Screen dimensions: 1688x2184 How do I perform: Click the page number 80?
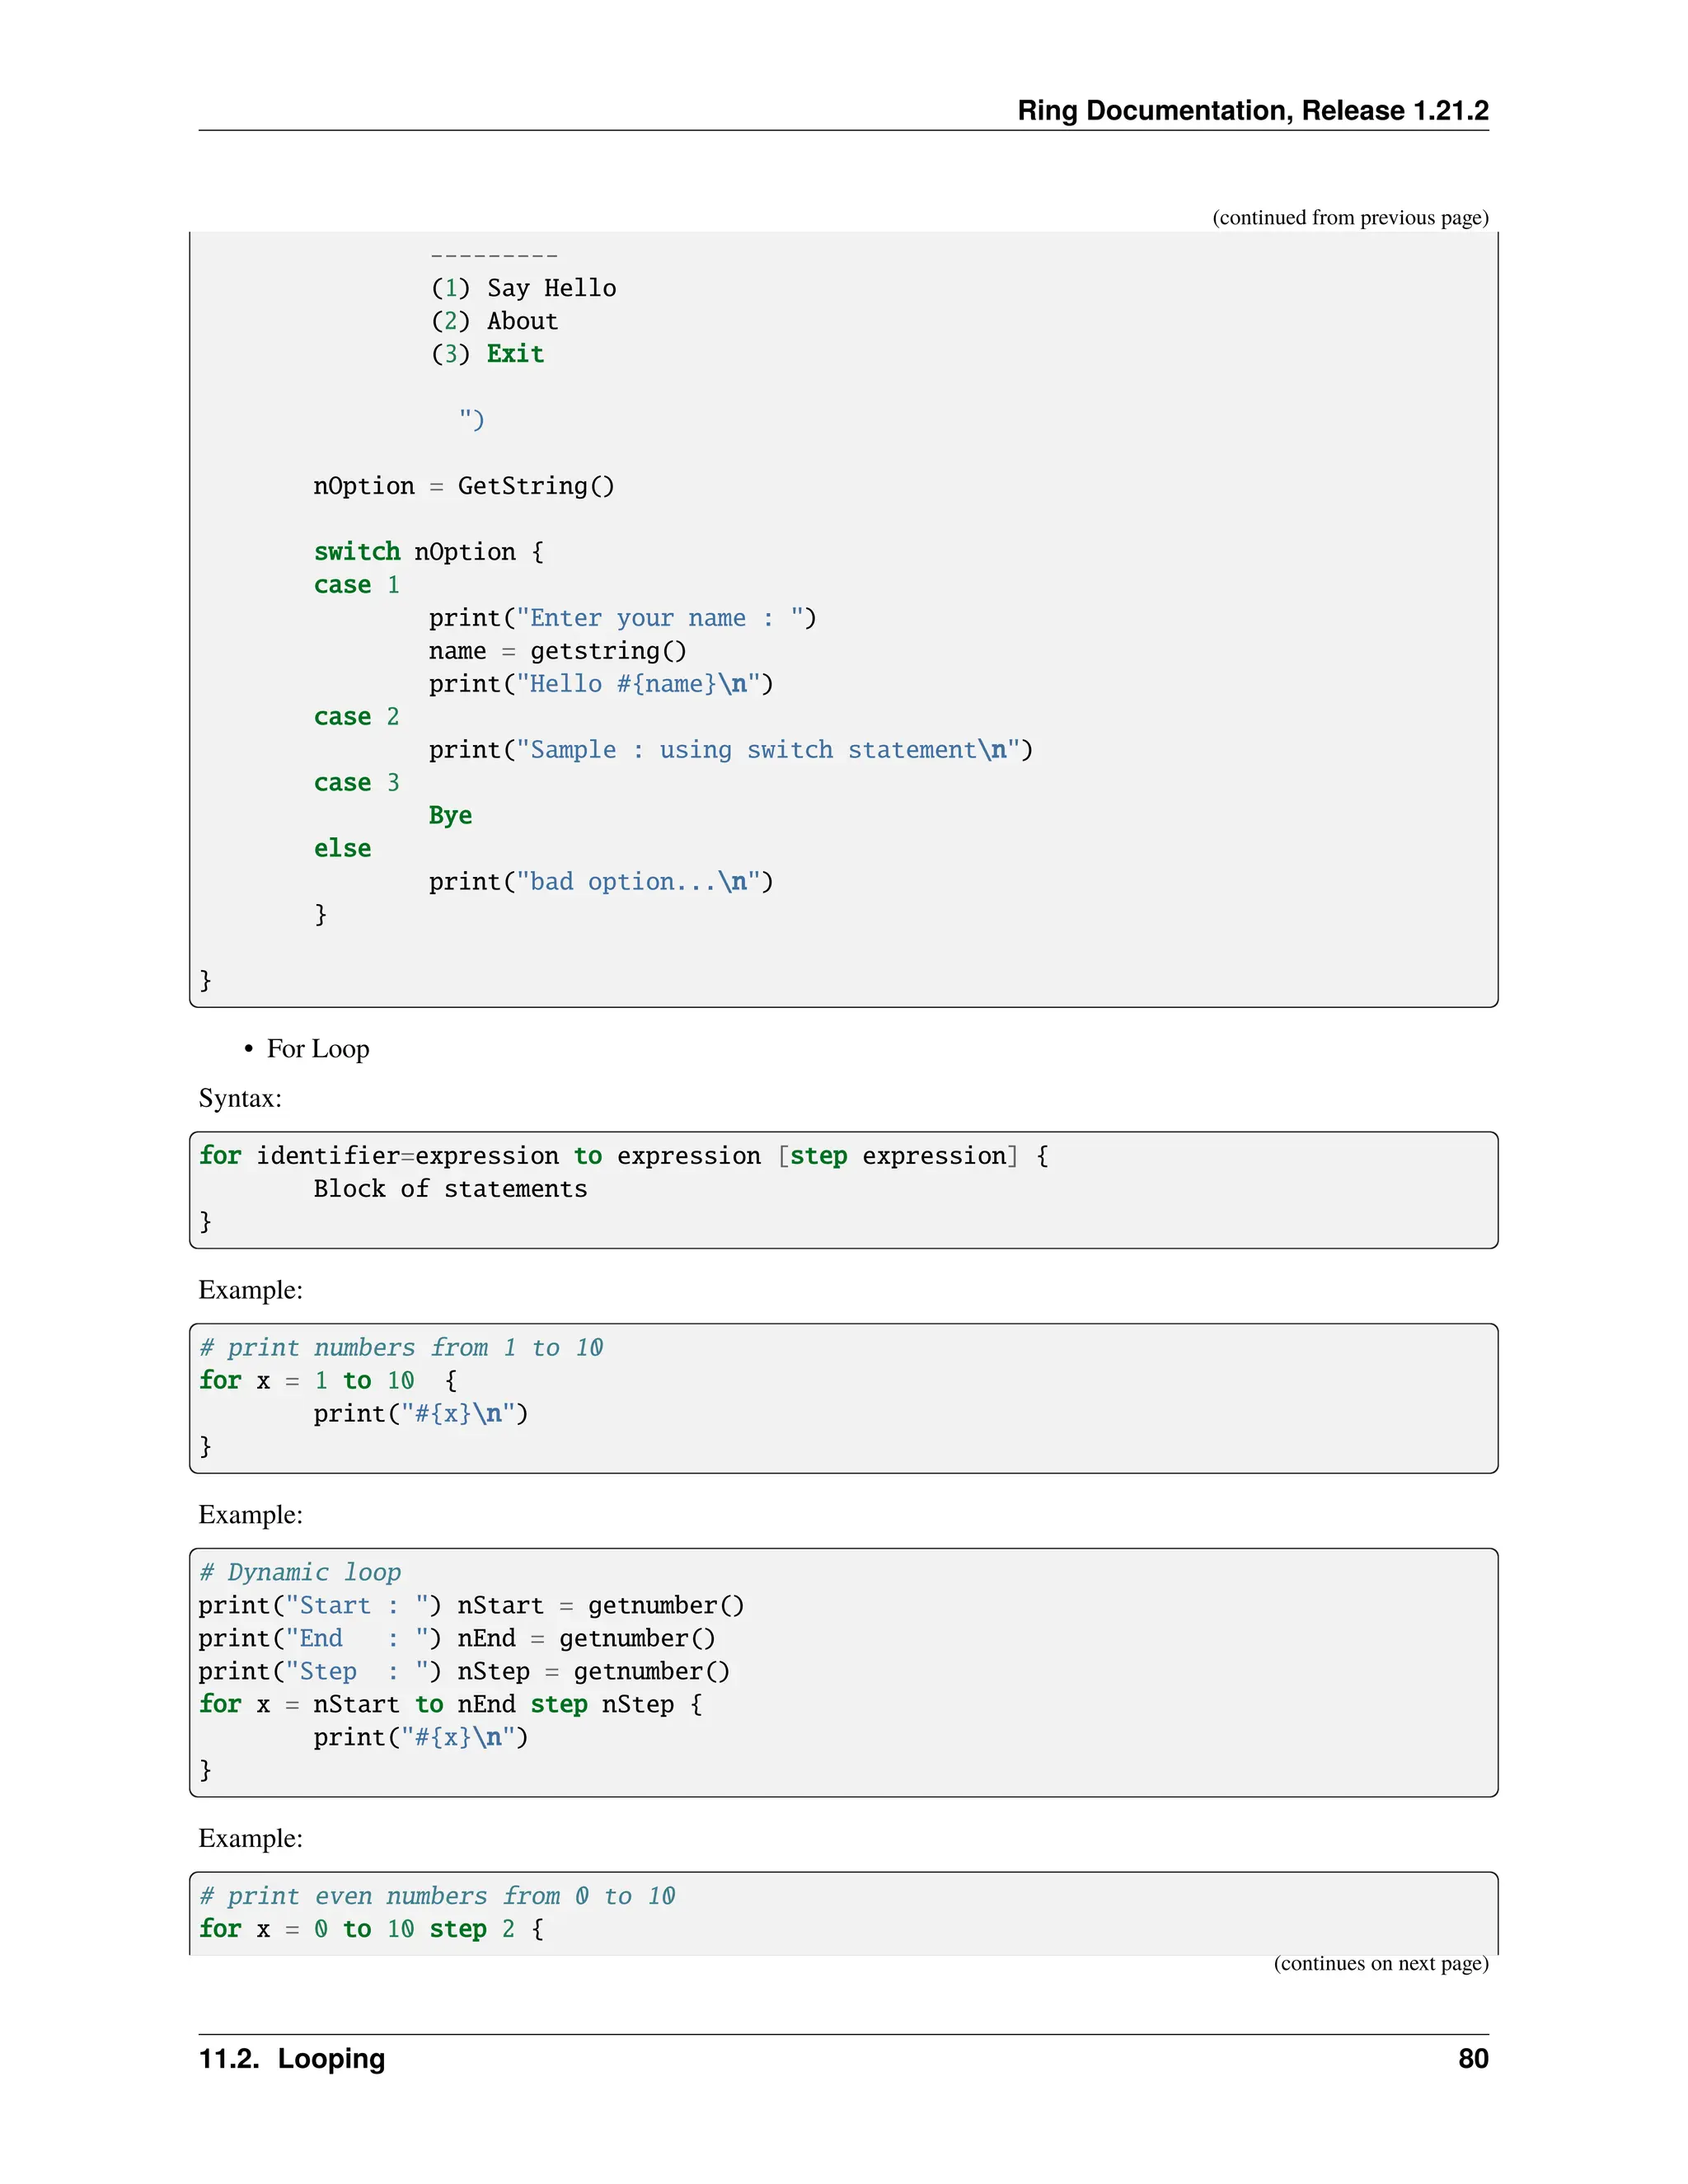[x=1472, y=2059]
